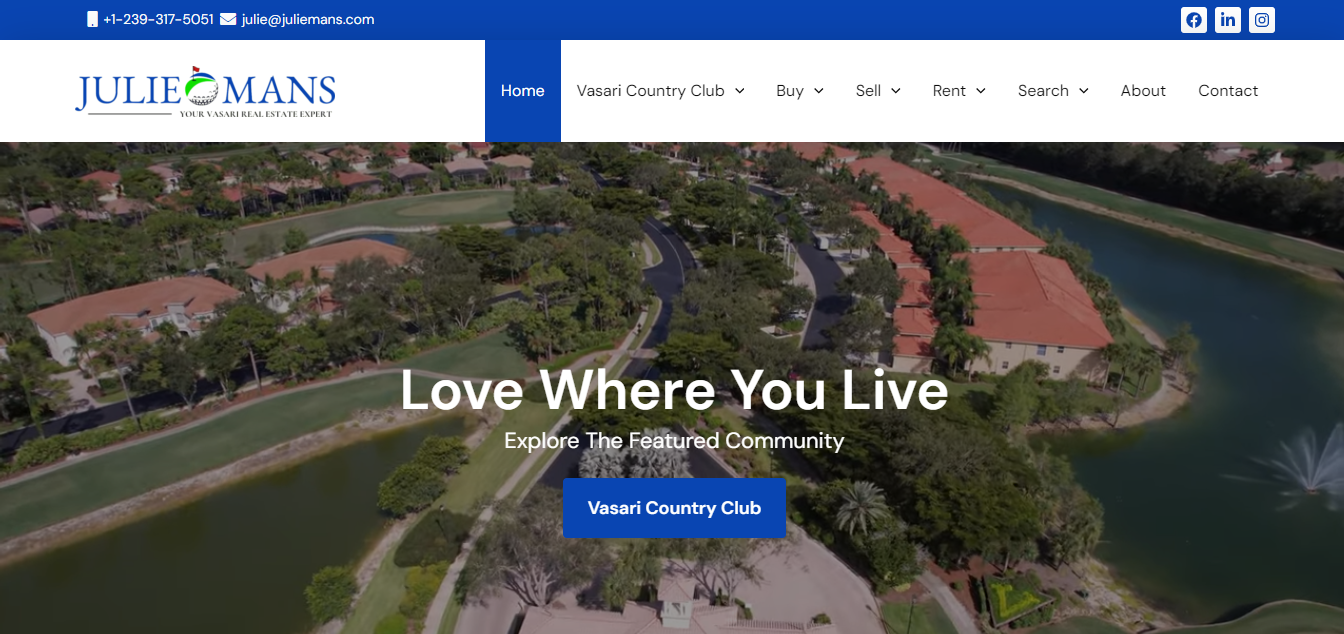Screen dimensions: 1344x634
Task: Expand the Search menu chevron
Action: click(1084, 91)
